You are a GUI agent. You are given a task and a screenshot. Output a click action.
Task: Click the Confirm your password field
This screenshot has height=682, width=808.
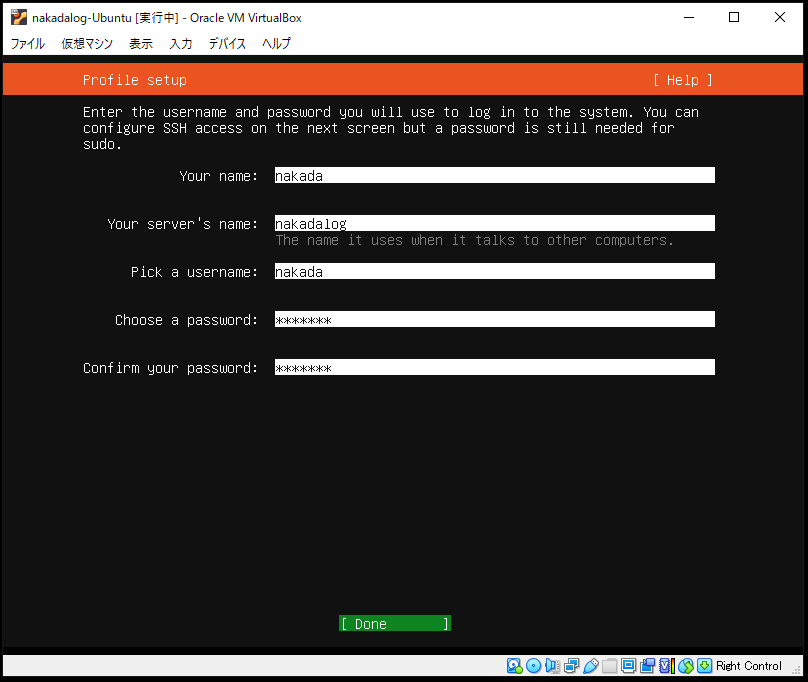(494, 368)
